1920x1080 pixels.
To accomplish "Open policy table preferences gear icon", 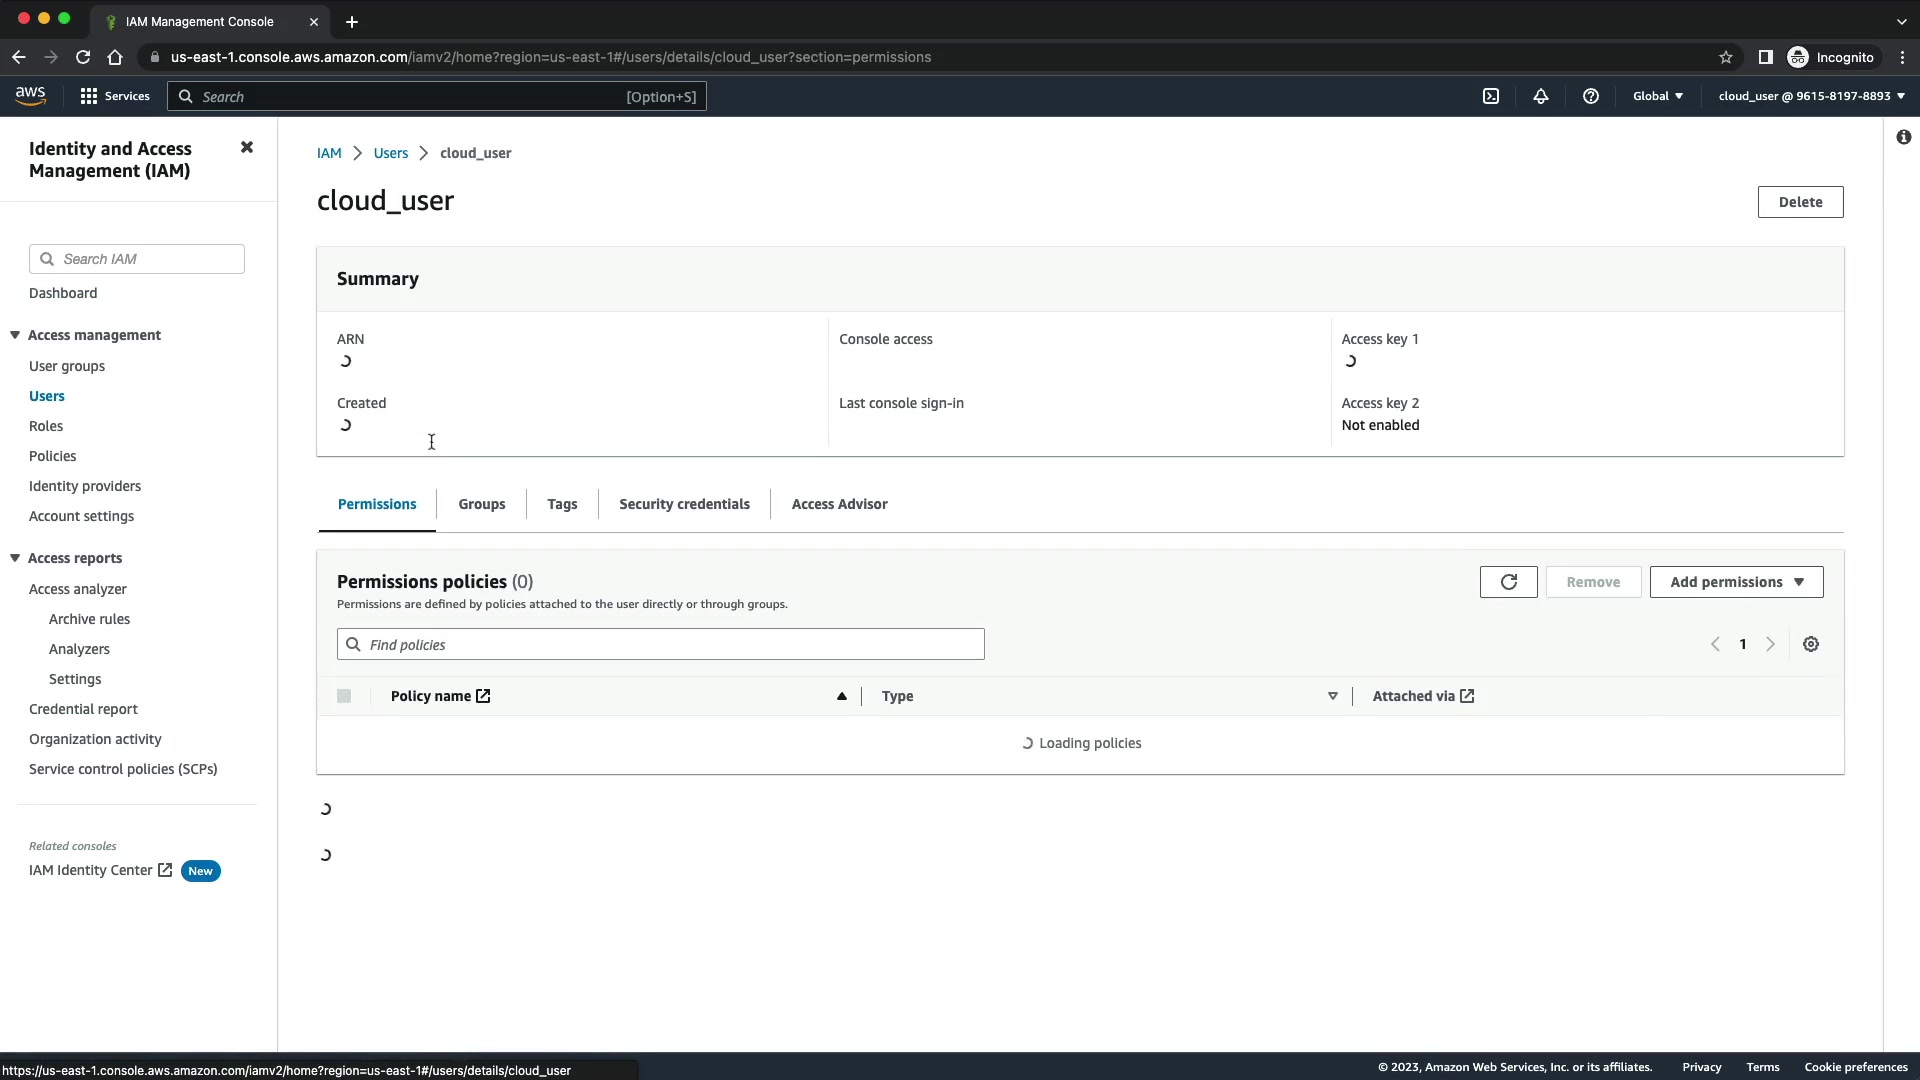I will 1810,644.
